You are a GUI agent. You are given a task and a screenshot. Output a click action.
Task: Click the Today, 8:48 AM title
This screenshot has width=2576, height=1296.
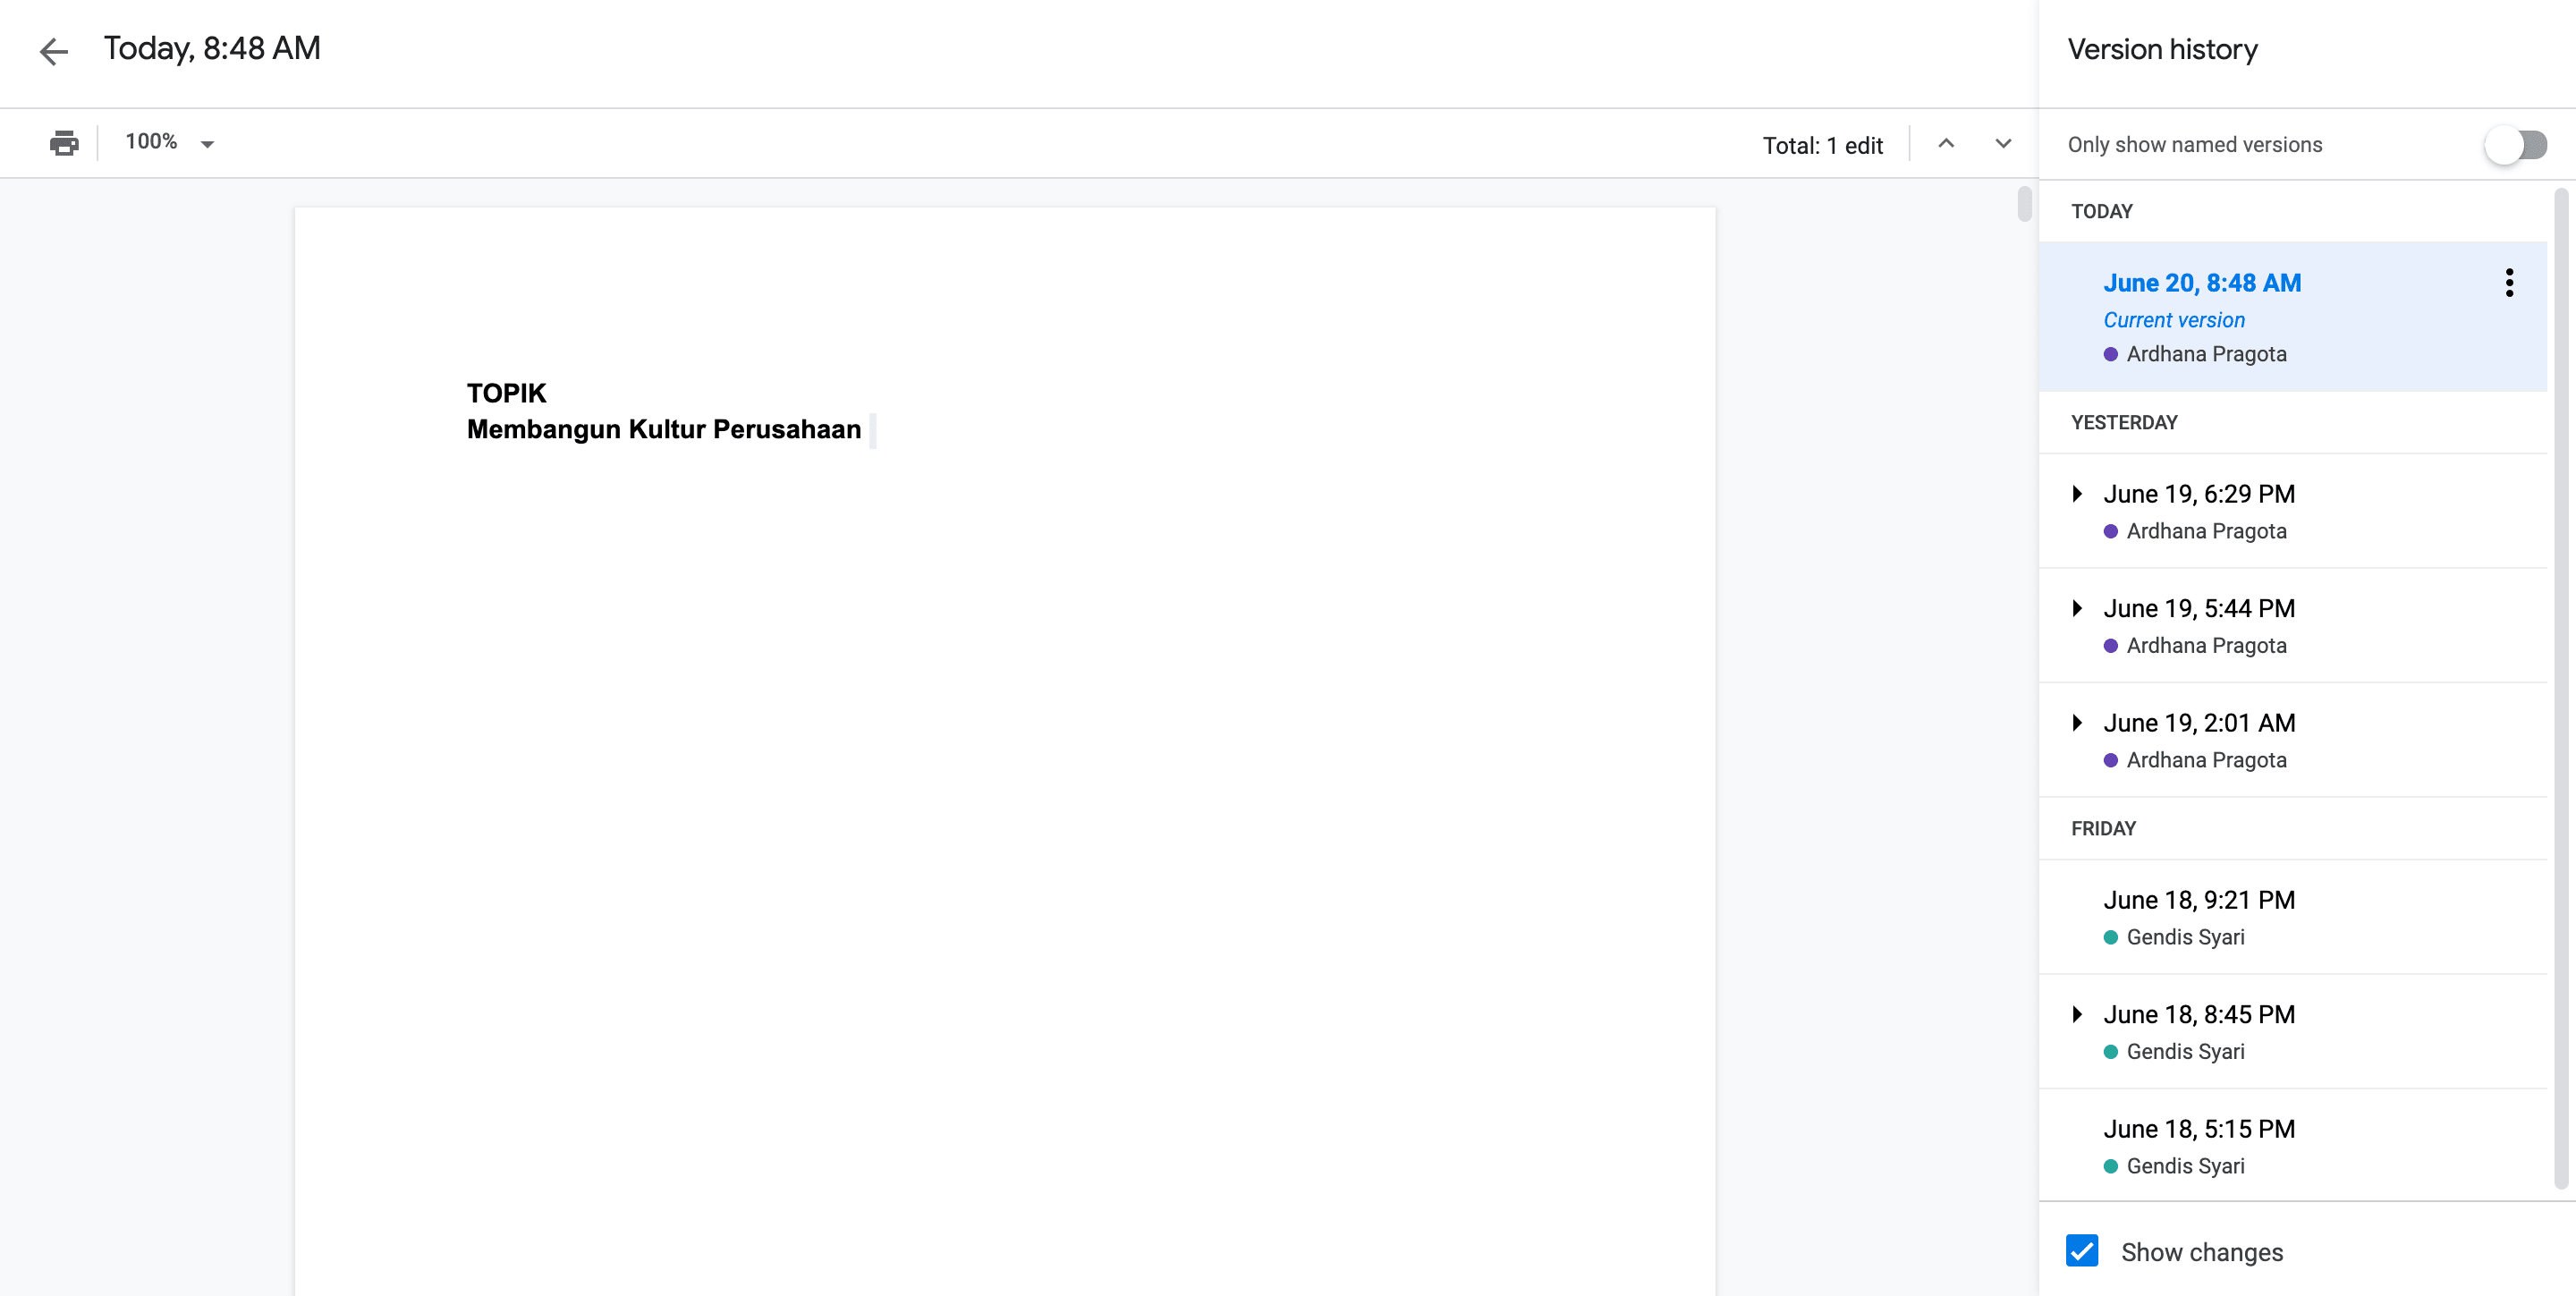click(212, 49)
